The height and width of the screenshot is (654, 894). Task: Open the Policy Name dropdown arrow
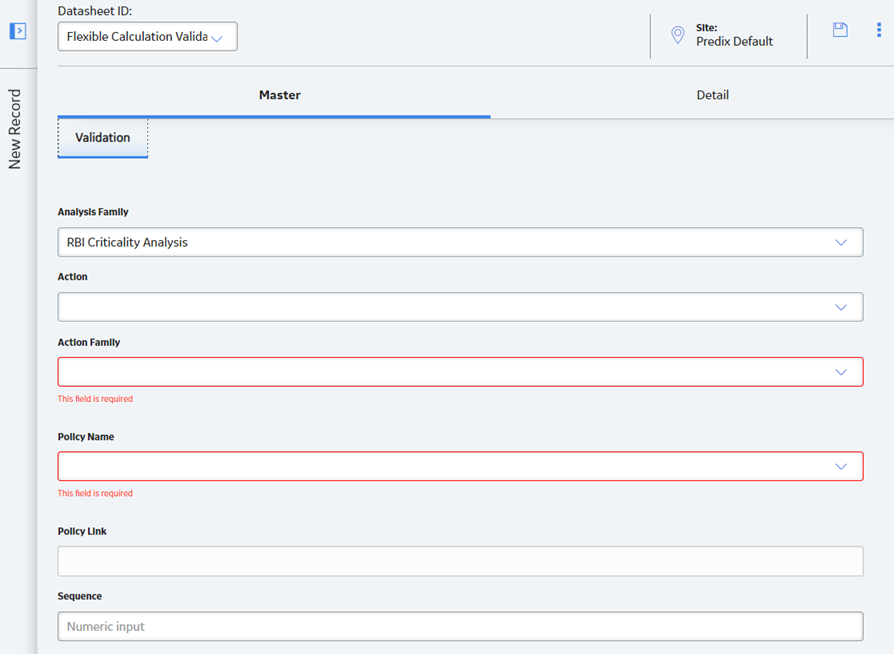click(840, 466)
